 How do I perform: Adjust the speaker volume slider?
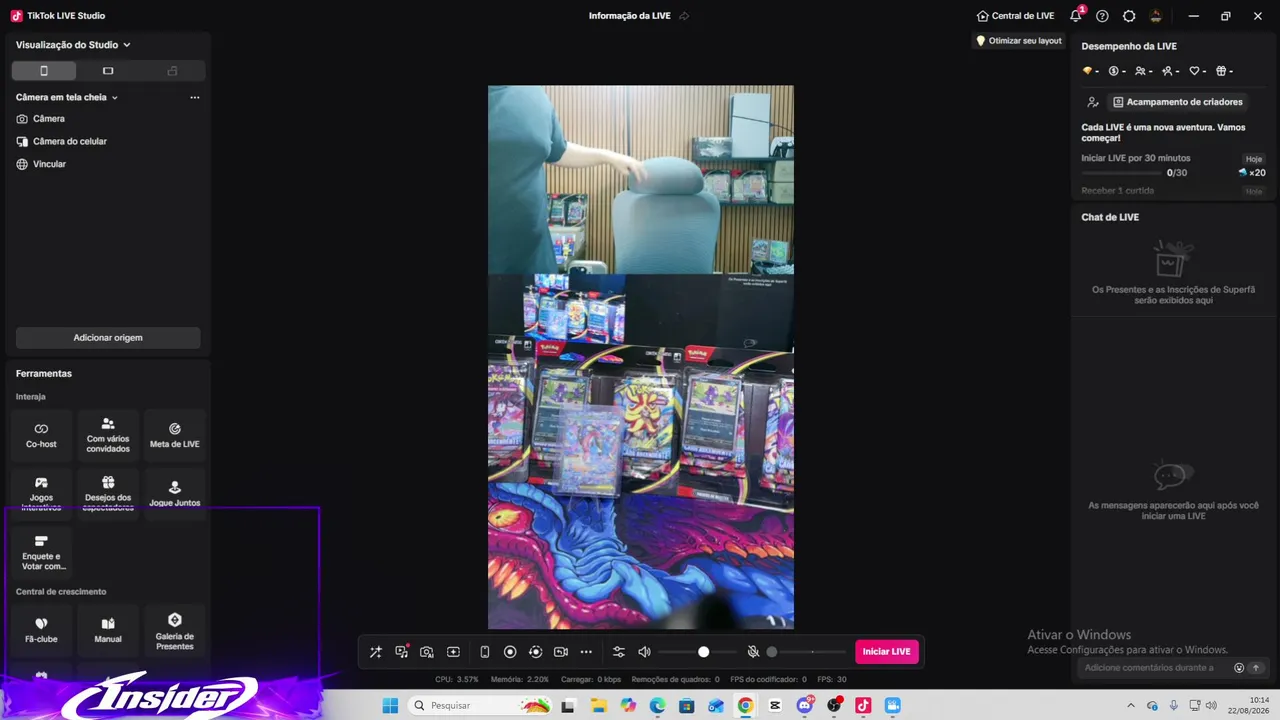pos(697,652)
